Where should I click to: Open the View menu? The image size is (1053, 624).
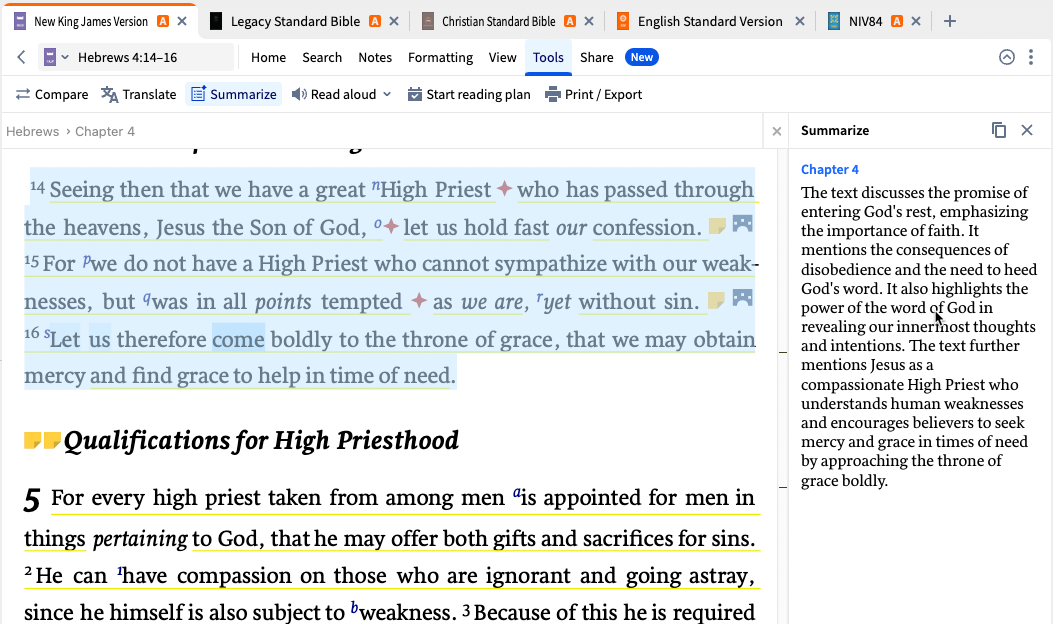tap(502, 57)
